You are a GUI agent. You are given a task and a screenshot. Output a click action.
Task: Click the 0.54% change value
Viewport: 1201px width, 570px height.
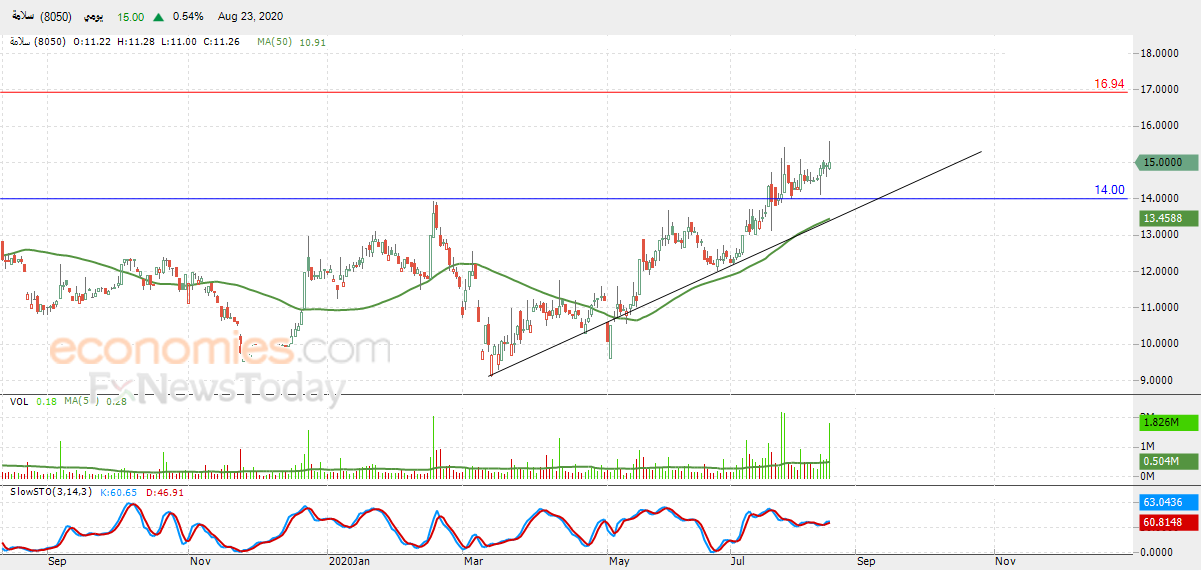click(x=188, y=17)
